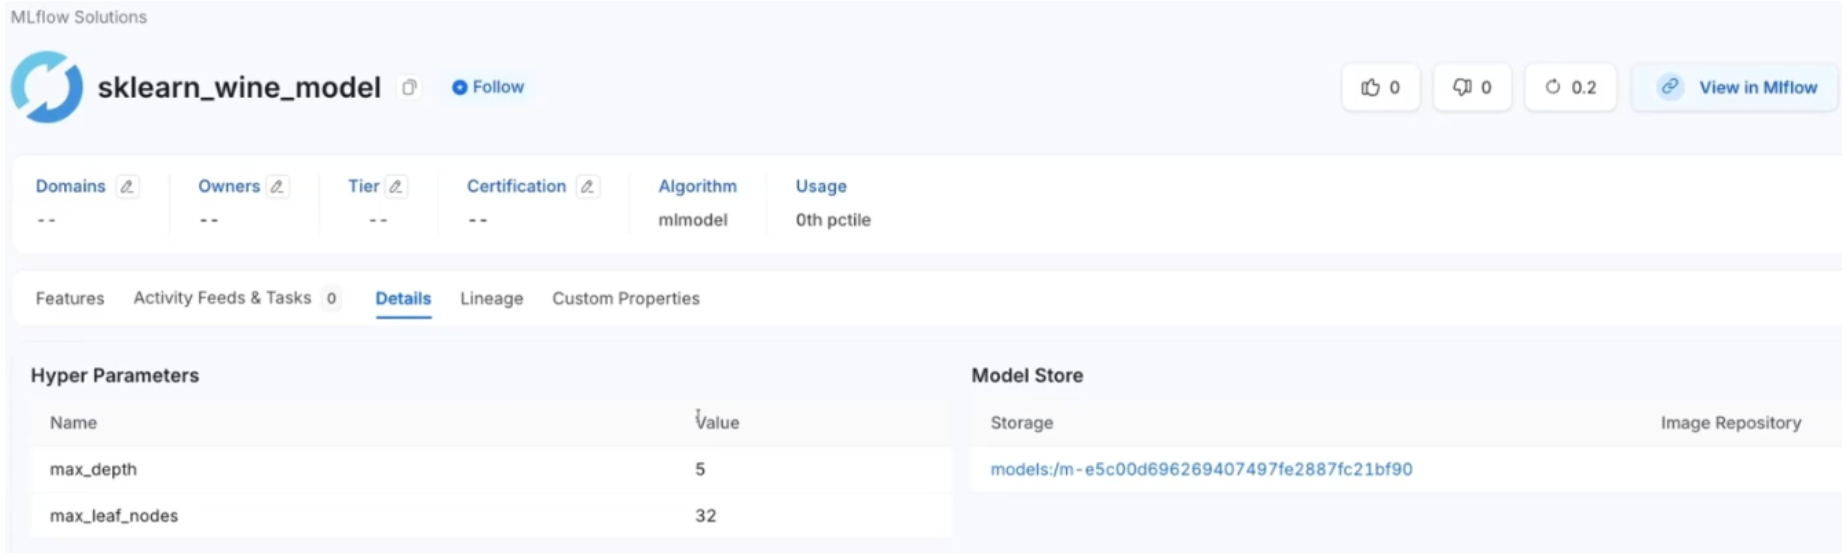This screenshot has width=1848, height=554.
Task: Click the mlmodel algorithm value
Action: [693, 220]
